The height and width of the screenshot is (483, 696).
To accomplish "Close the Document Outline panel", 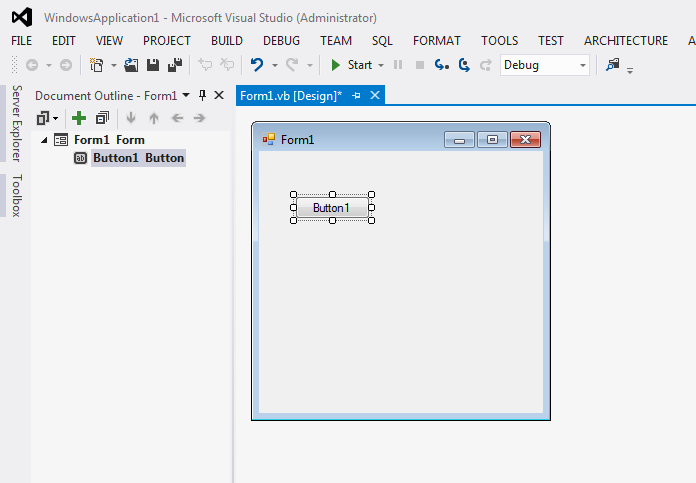I will 219,95.
